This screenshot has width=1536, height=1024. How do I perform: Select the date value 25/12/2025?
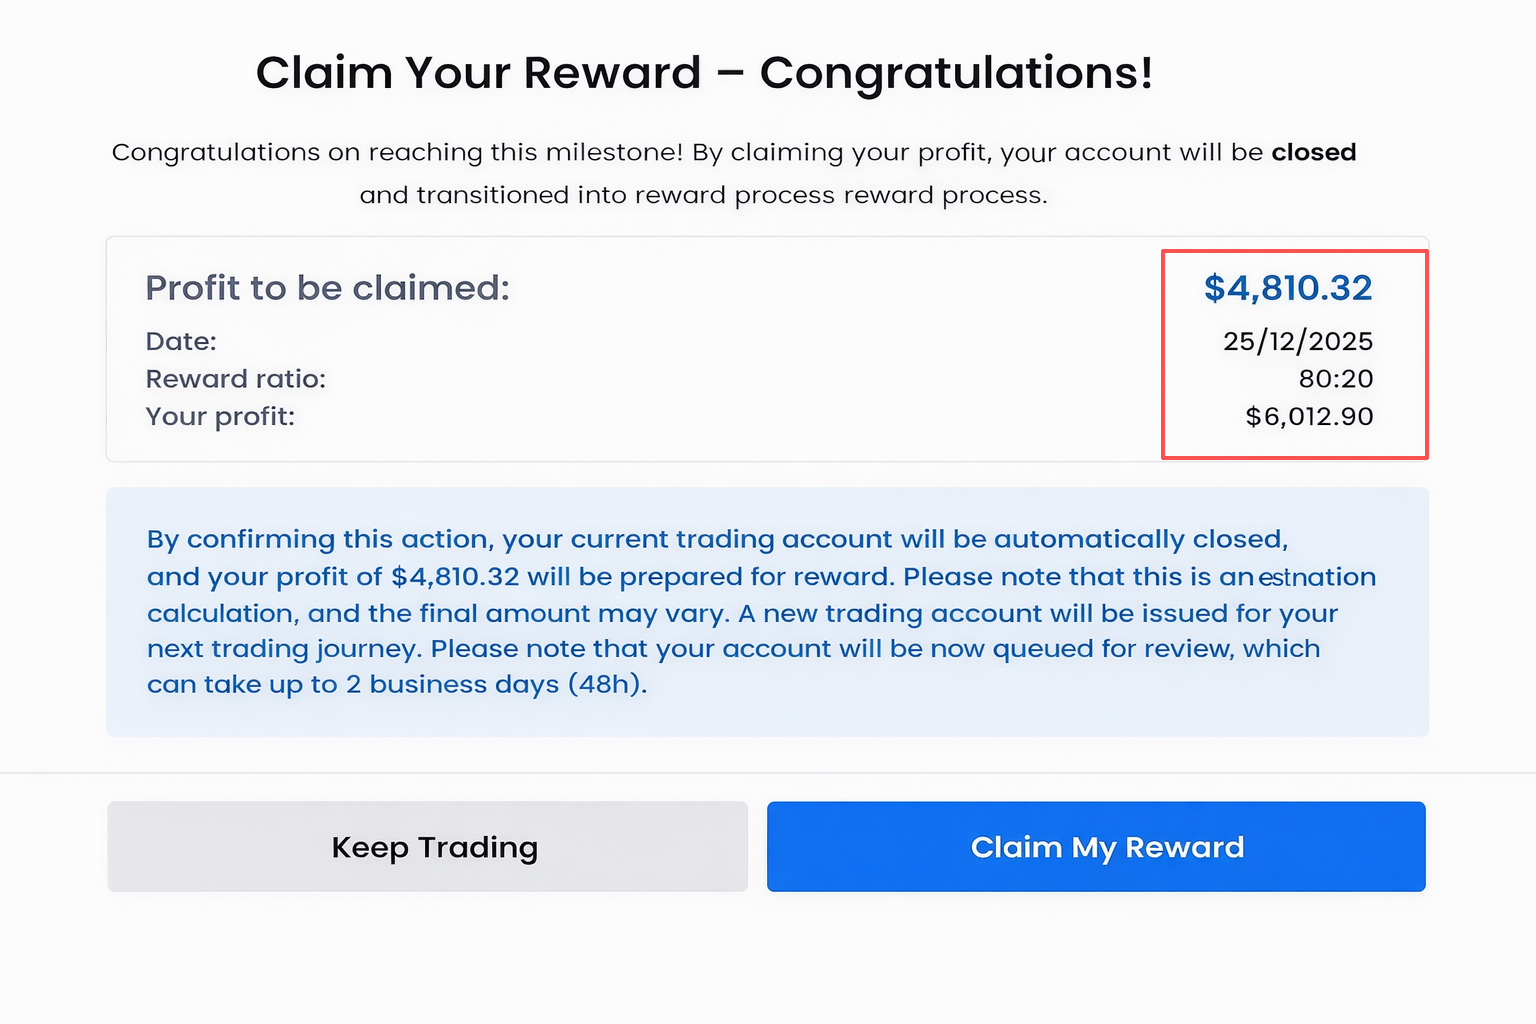(1297, 342)
